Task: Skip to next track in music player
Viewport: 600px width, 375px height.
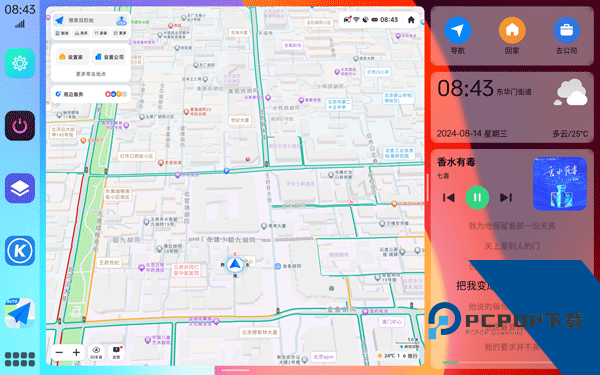Action: (x=506, y=197)
